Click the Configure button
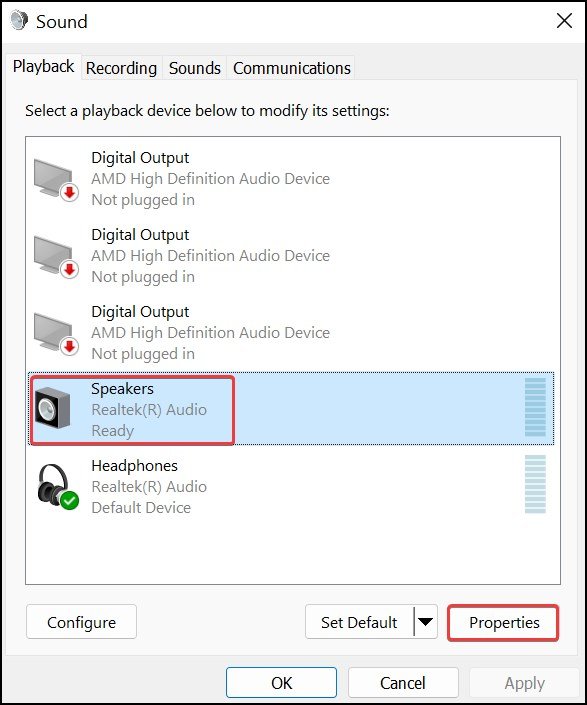Viewport: 587px width, 705px height. tap(81, 622)
